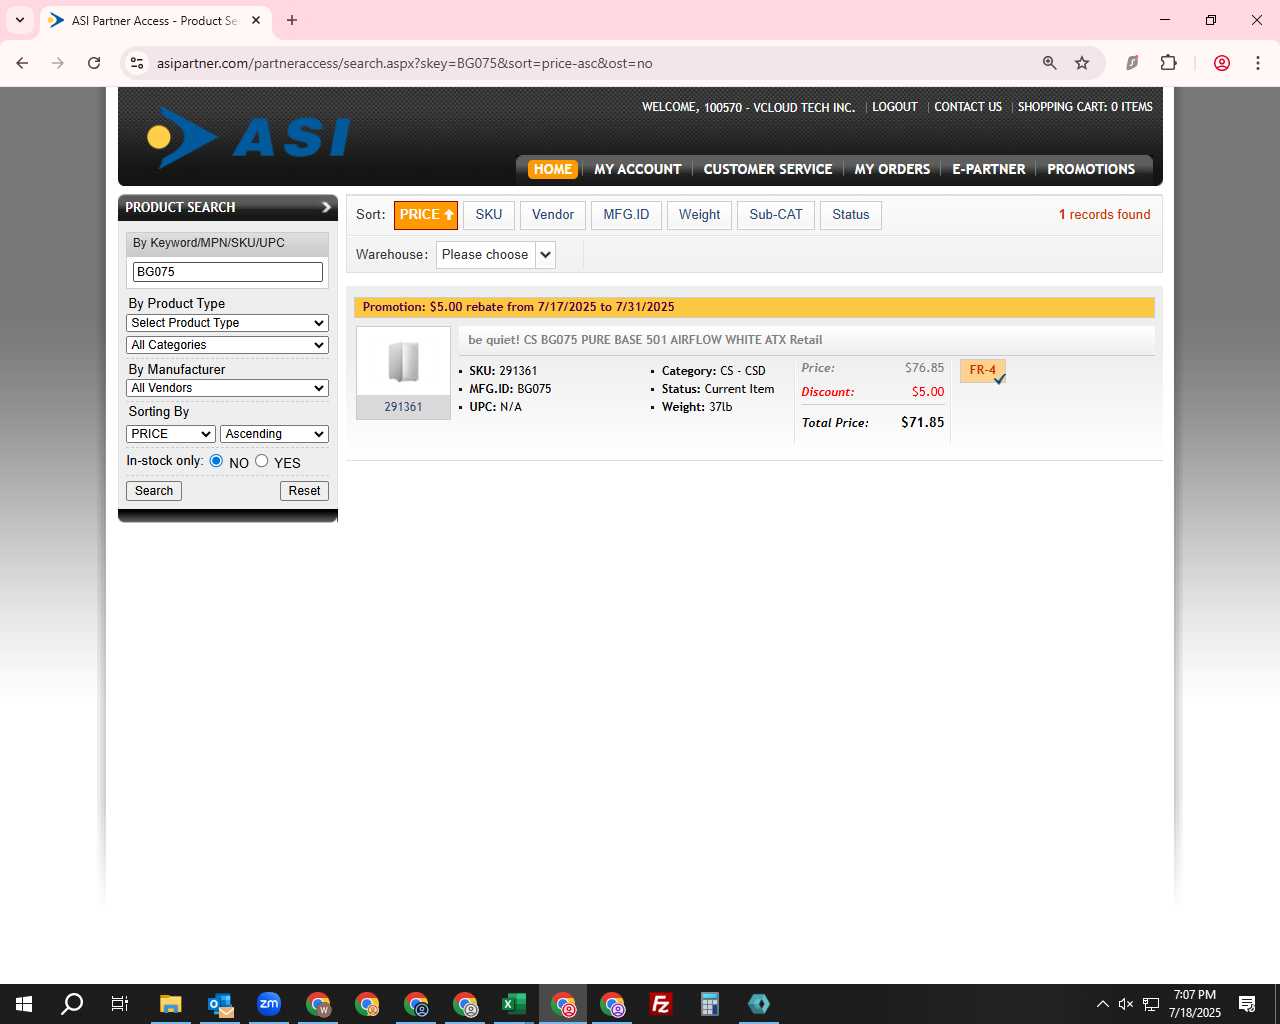Click the FR-4 warehouse availability badge
Viewport: 1280px width, 1024px height.
(983, 371)
